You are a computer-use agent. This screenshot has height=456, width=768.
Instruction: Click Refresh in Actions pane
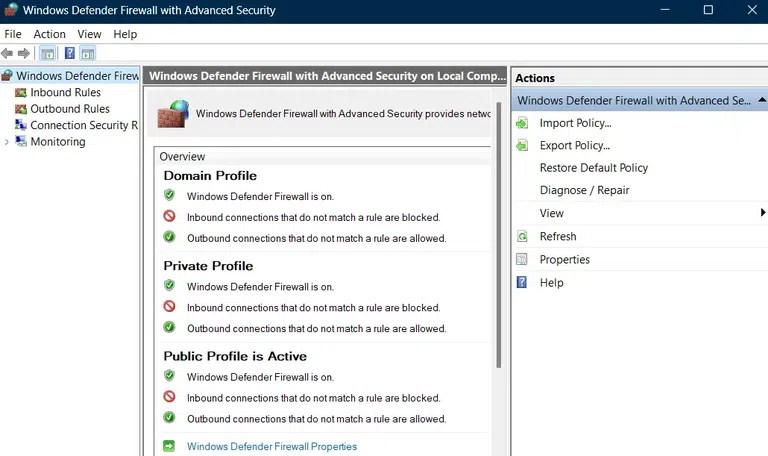tap(558, 237)
